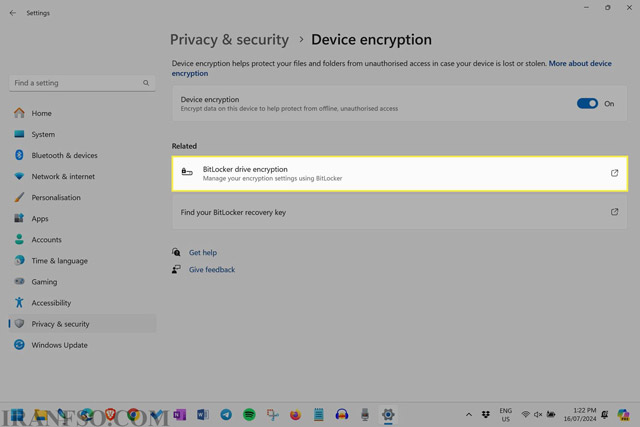Viewport: 640px width, 427px height.
Task: Close the Settings window
Action: [x=629, y=7]
